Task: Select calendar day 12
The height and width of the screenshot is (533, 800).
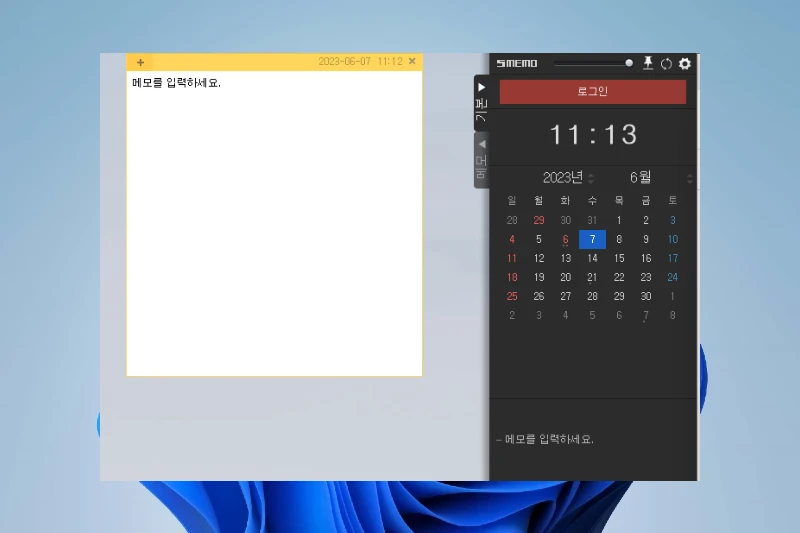Action: pos(539,259)
